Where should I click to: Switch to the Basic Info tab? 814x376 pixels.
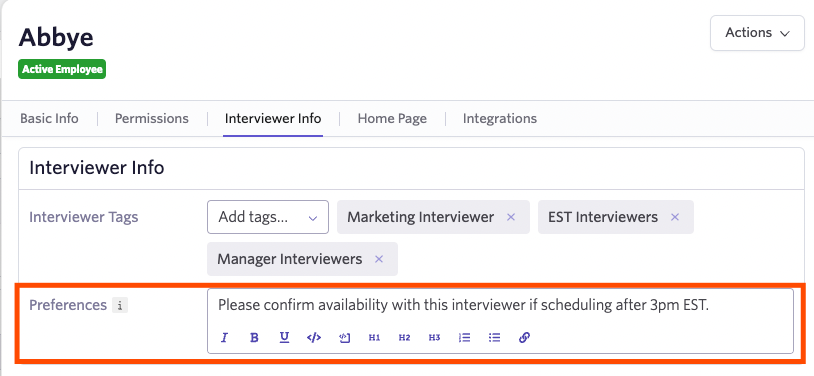49,118
